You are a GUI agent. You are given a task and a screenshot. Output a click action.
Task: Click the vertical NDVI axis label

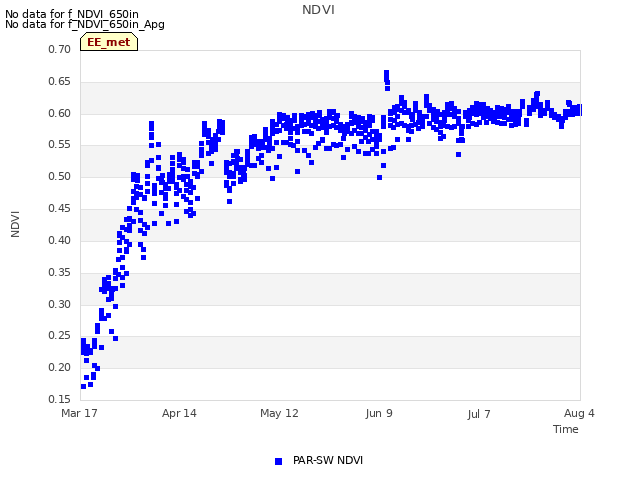15,224
